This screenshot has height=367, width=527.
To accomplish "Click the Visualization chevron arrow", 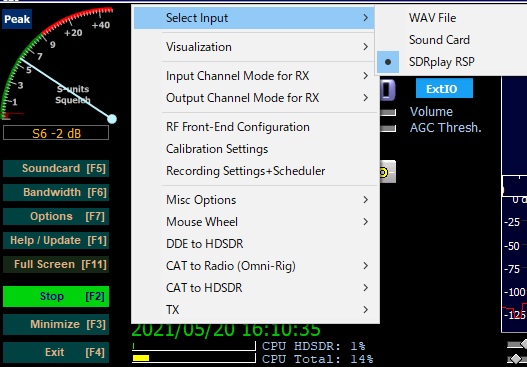I will (x=366, y=47).
